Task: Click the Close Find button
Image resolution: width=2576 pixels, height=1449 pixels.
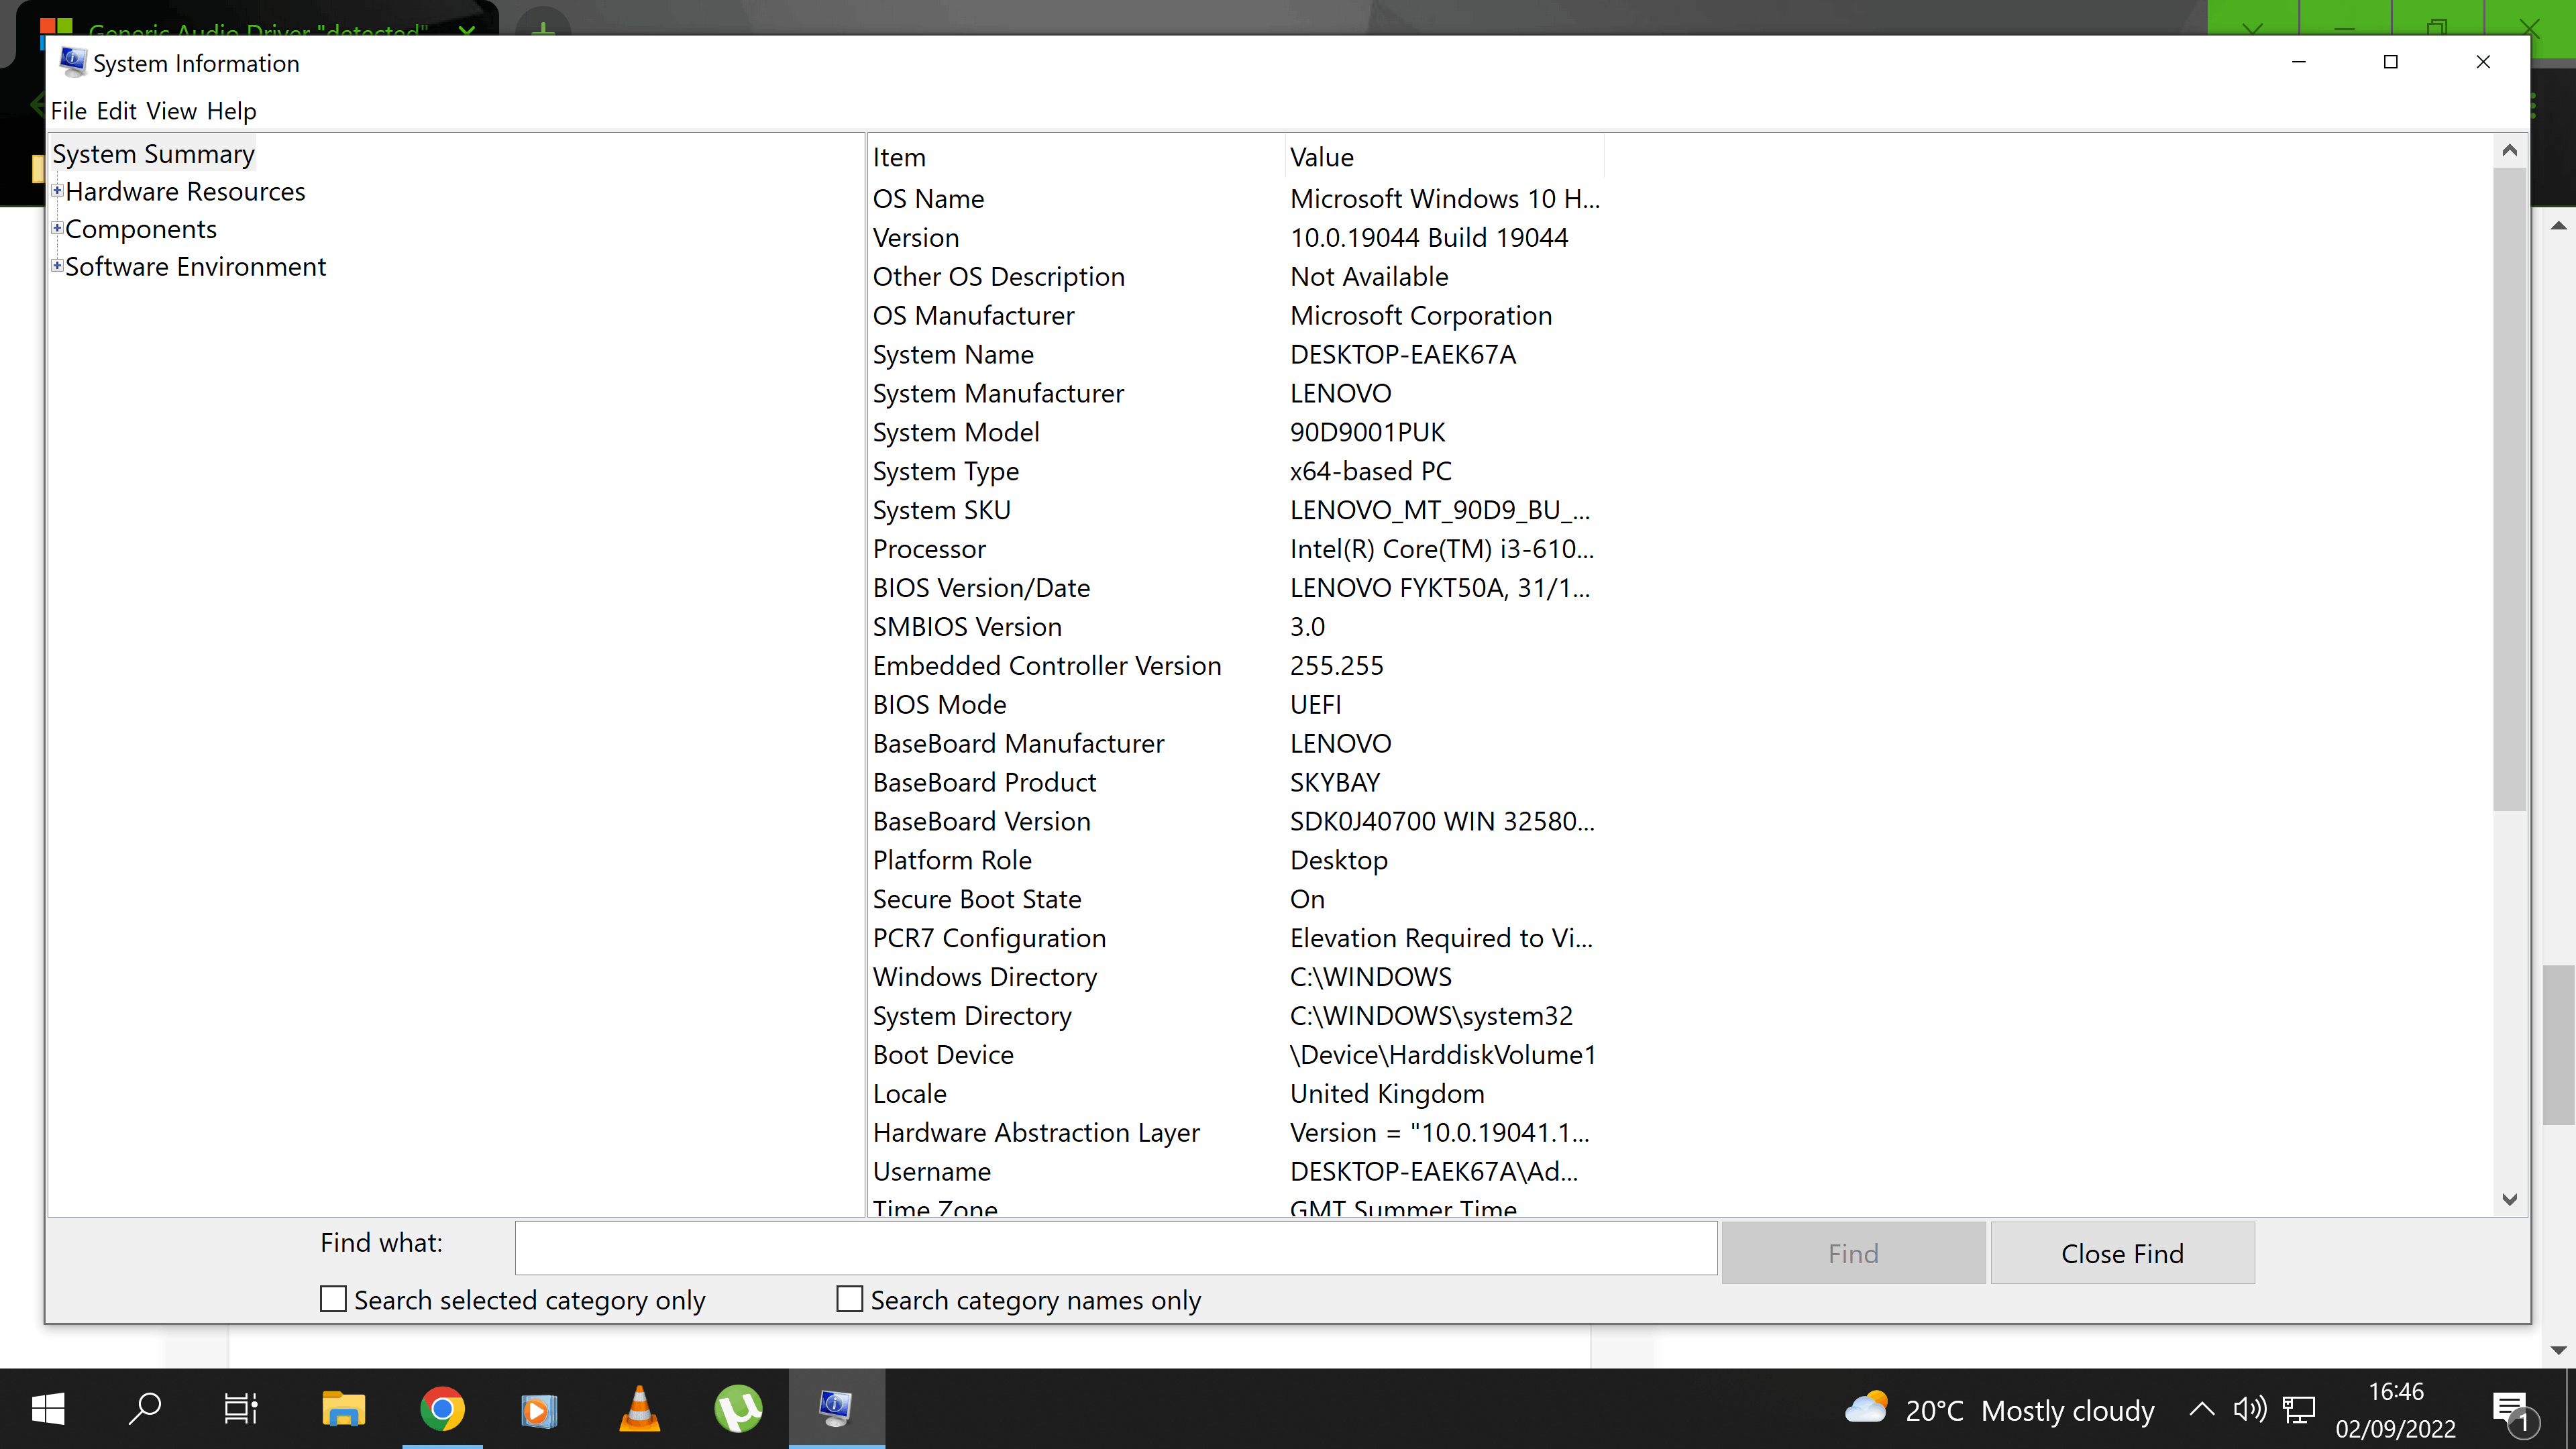Action: coord(2121,1253)
